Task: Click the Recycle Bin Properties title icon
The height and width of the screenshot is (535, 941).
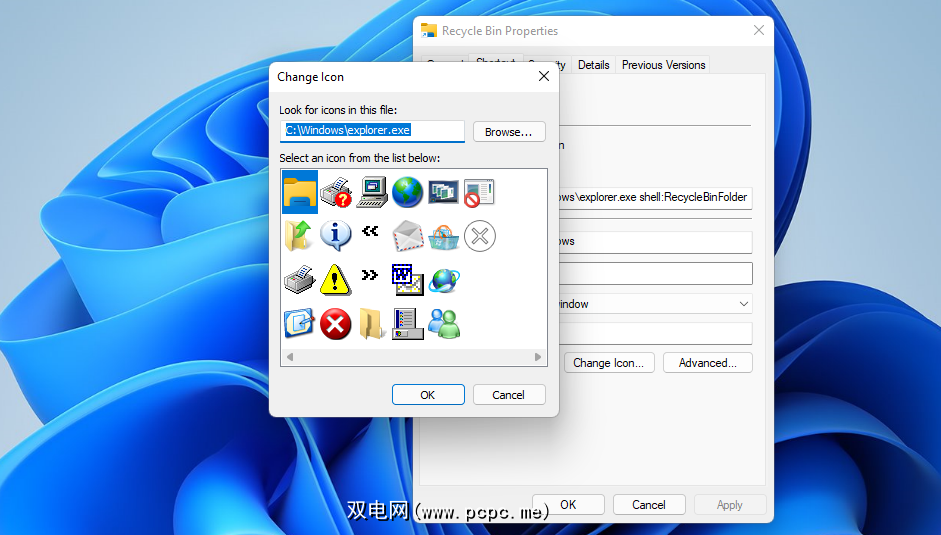Action: click(x=428, y=30)
